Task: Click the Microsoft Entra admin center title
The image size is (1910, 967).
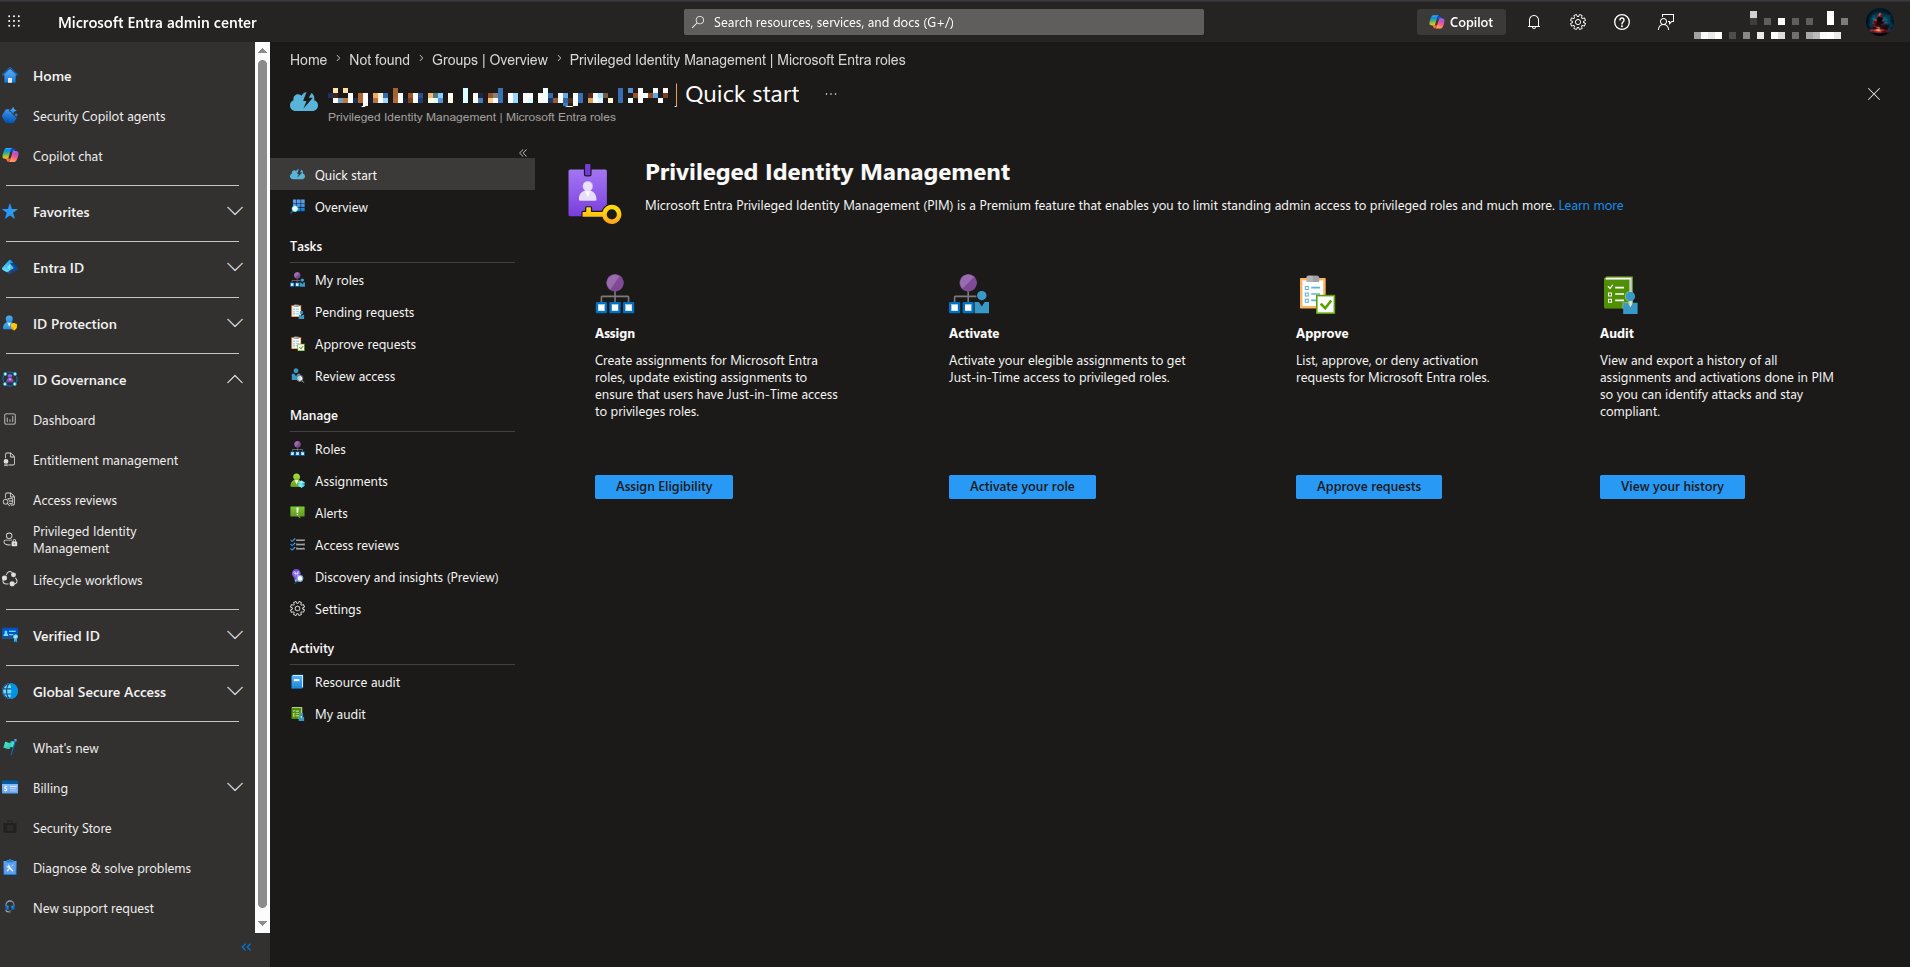Action: pos(157,22)
